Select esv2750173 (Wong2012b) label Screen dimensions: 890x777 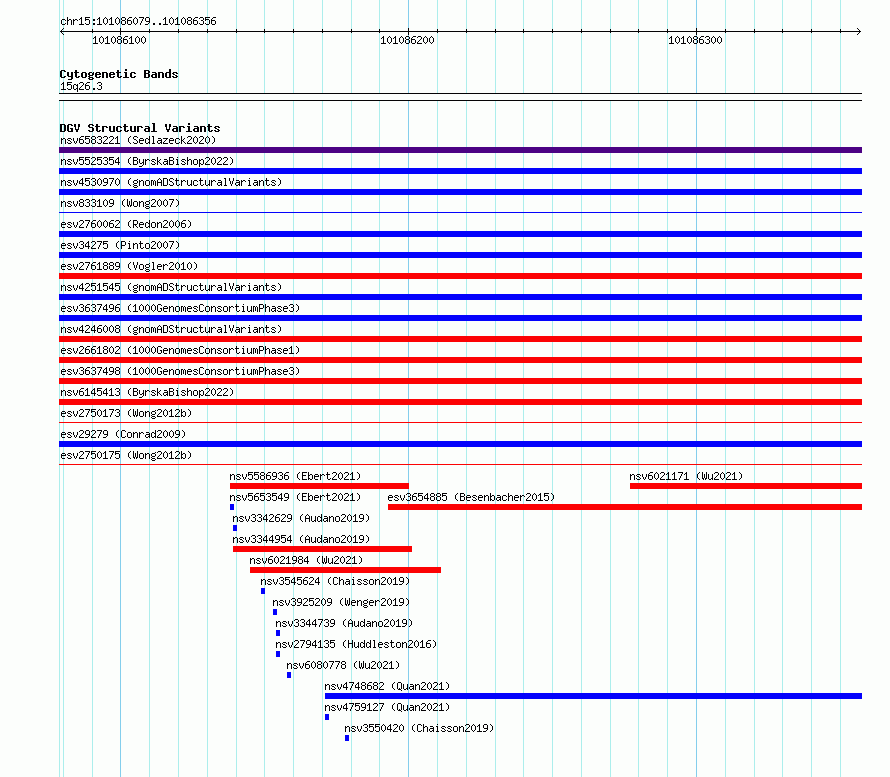tap(126, 413)
